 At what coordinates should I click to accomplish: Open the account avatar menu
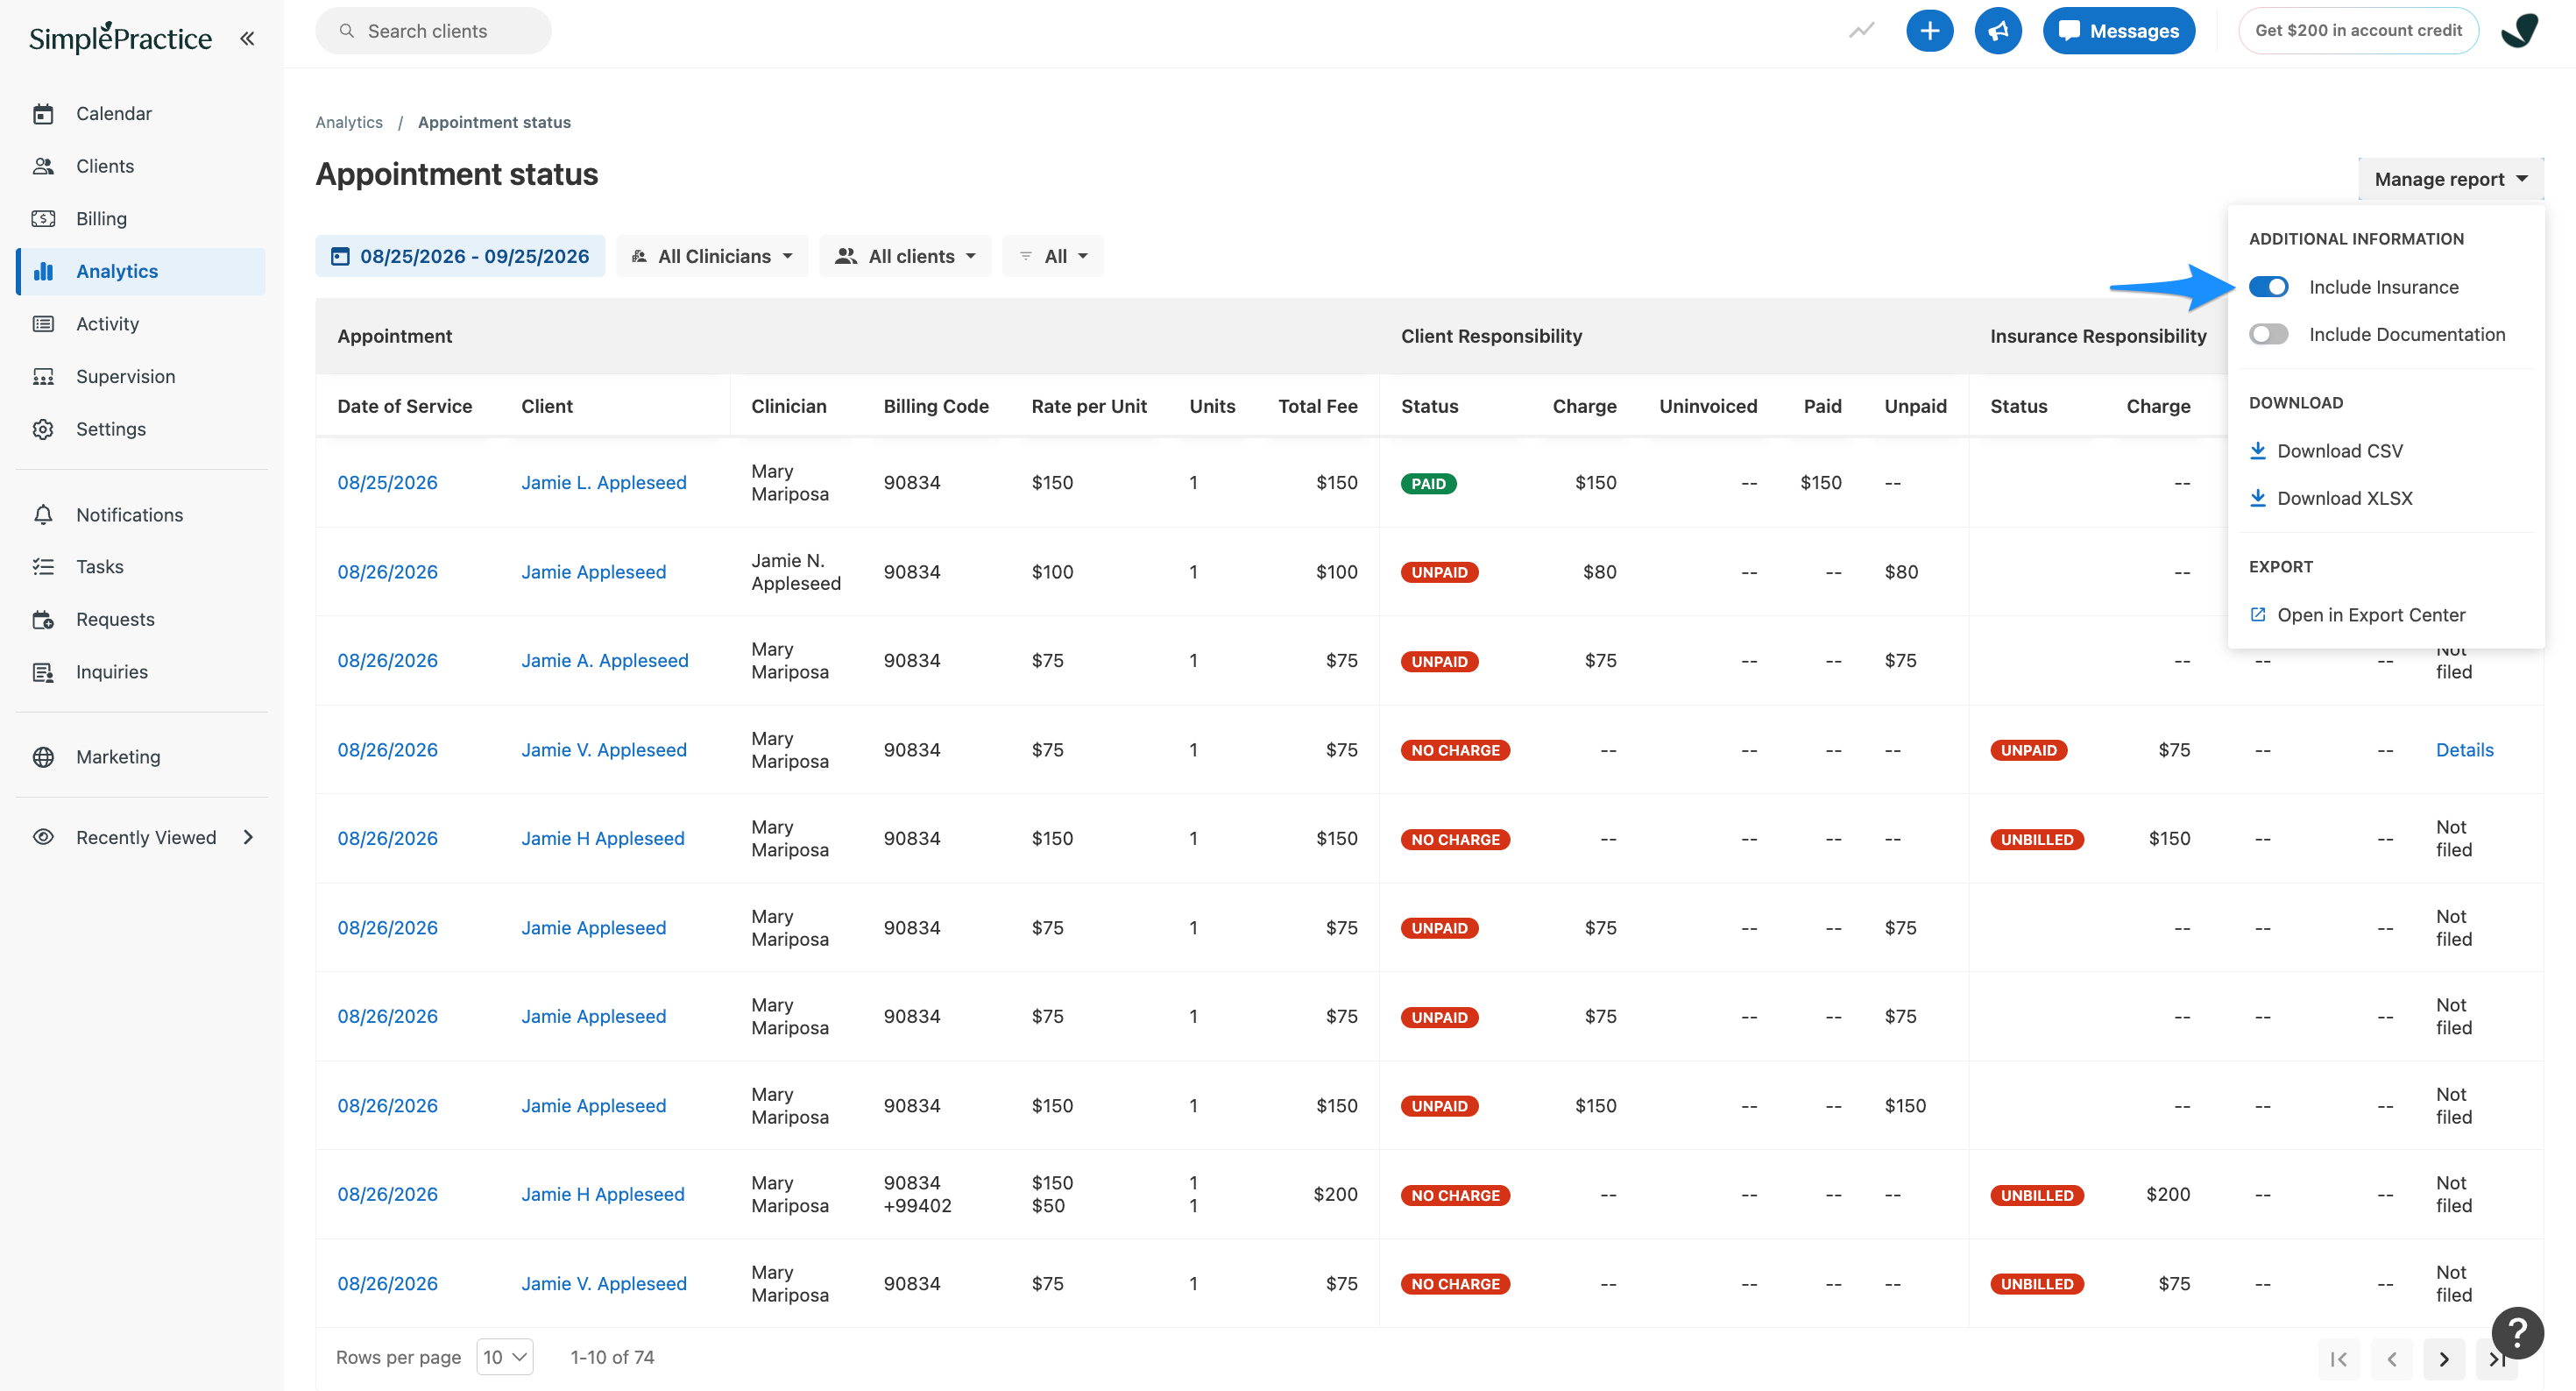(2519, 31)
